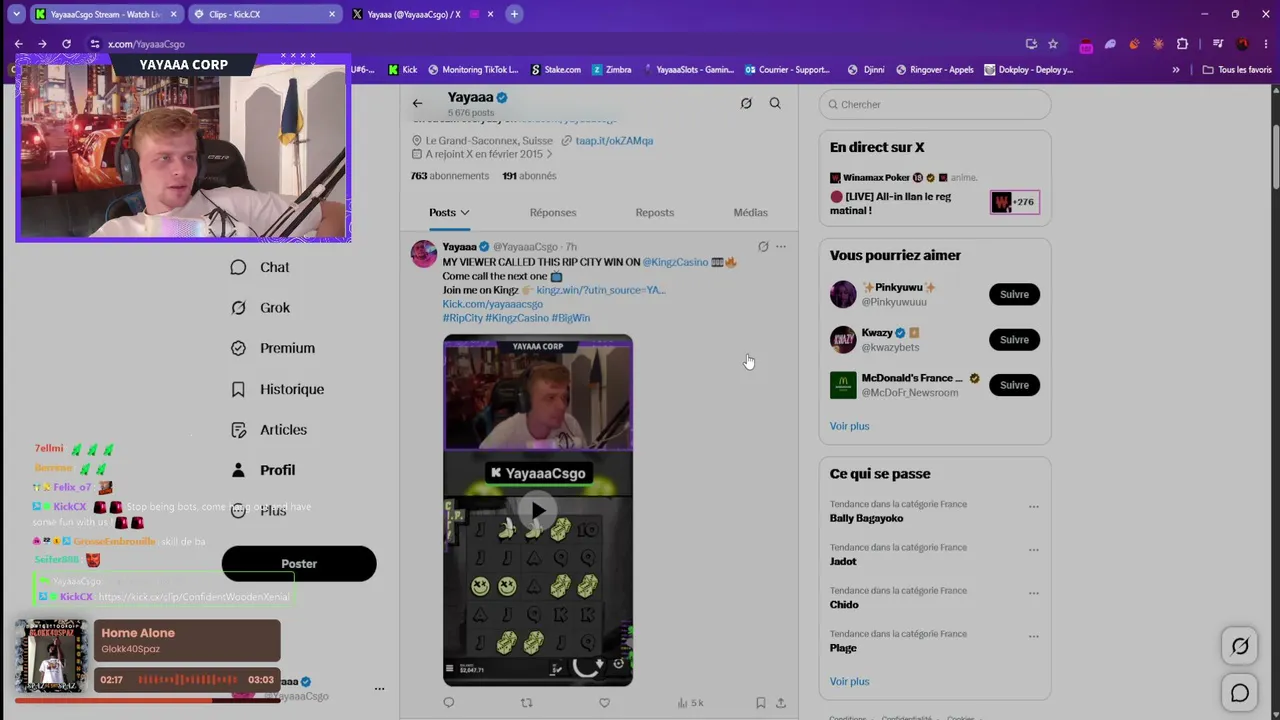Open the tab search dropdown
This screenshot has width=1280, height=720.
(x=17, y=14)
